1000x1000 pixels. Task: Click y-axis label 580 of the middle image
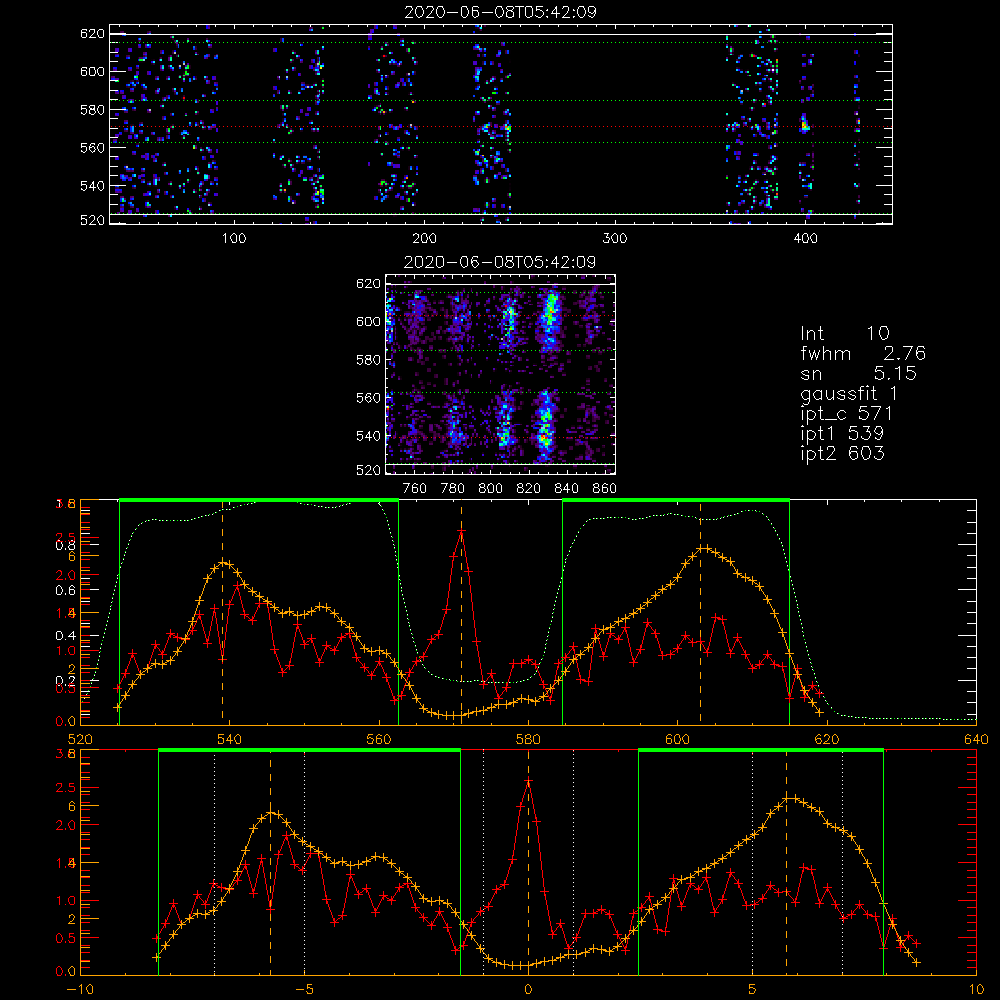[369, 360]
